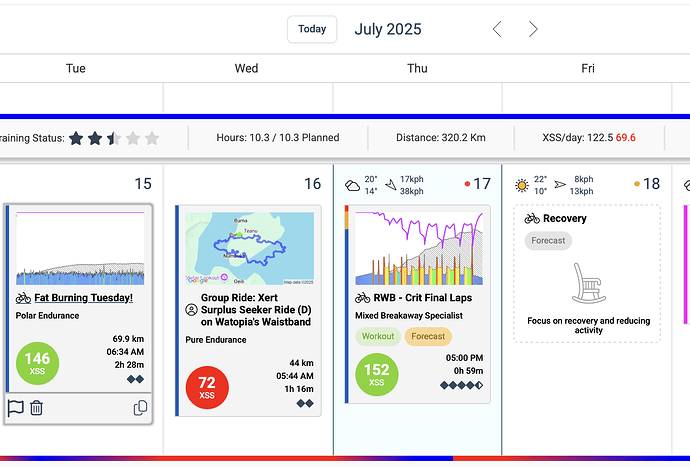The height and width of the screenshot is (467, 690).
Task: Set training status via the star rating
Action: pyautogui.click(x=113, y=138)
